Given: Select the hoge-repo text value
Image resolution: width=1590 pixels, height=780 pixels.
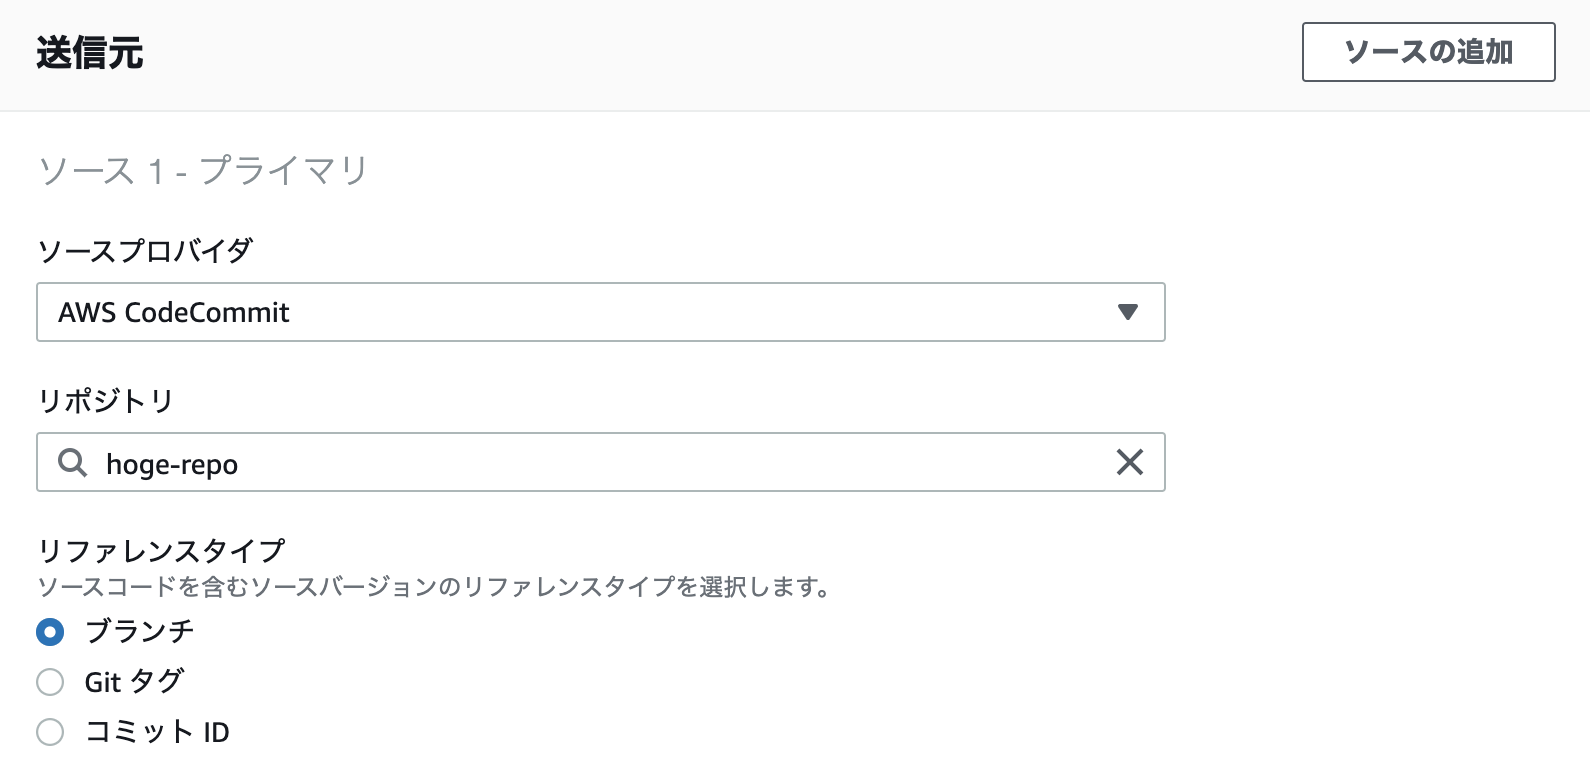Looking at the screenshot, I should 172,462.
